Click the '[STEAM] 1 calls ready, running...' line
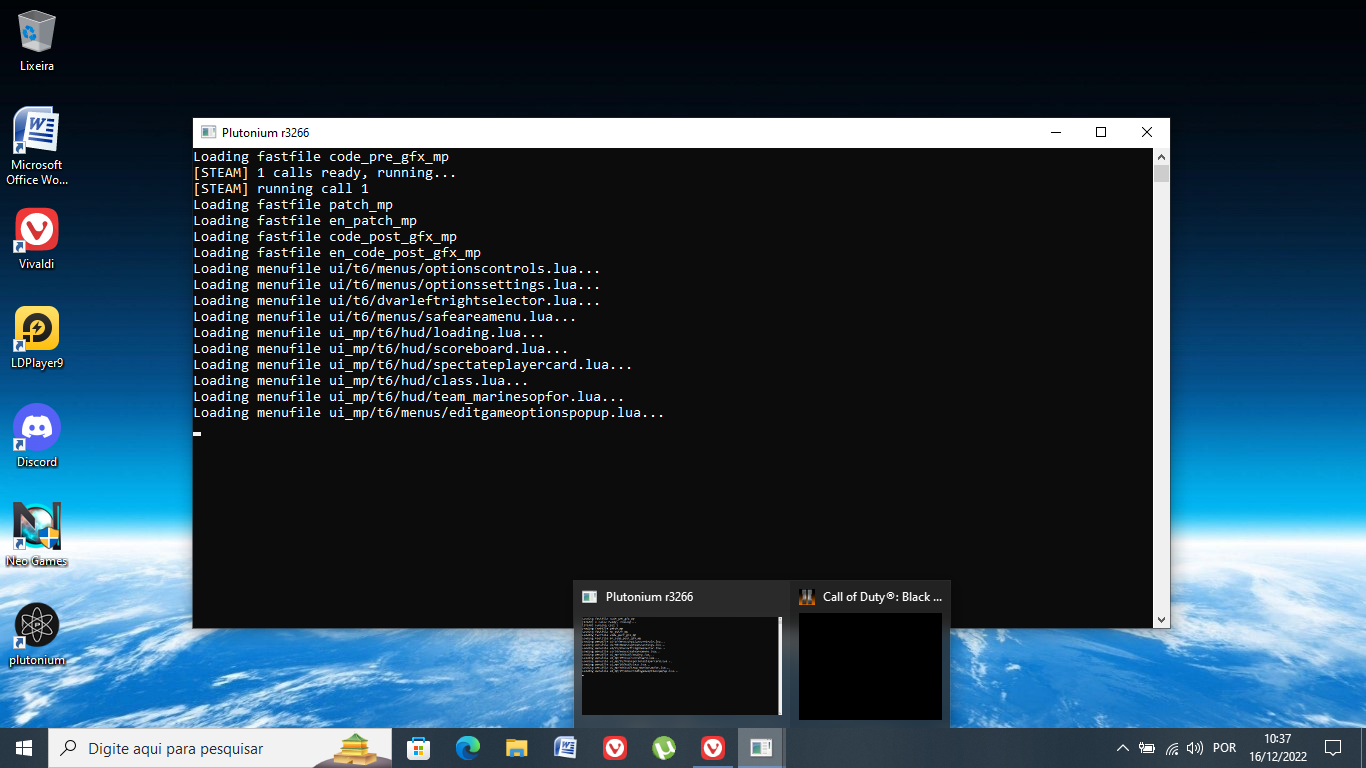The width and height of the screenshot is (1366, 768). click(x=325, y=173)
